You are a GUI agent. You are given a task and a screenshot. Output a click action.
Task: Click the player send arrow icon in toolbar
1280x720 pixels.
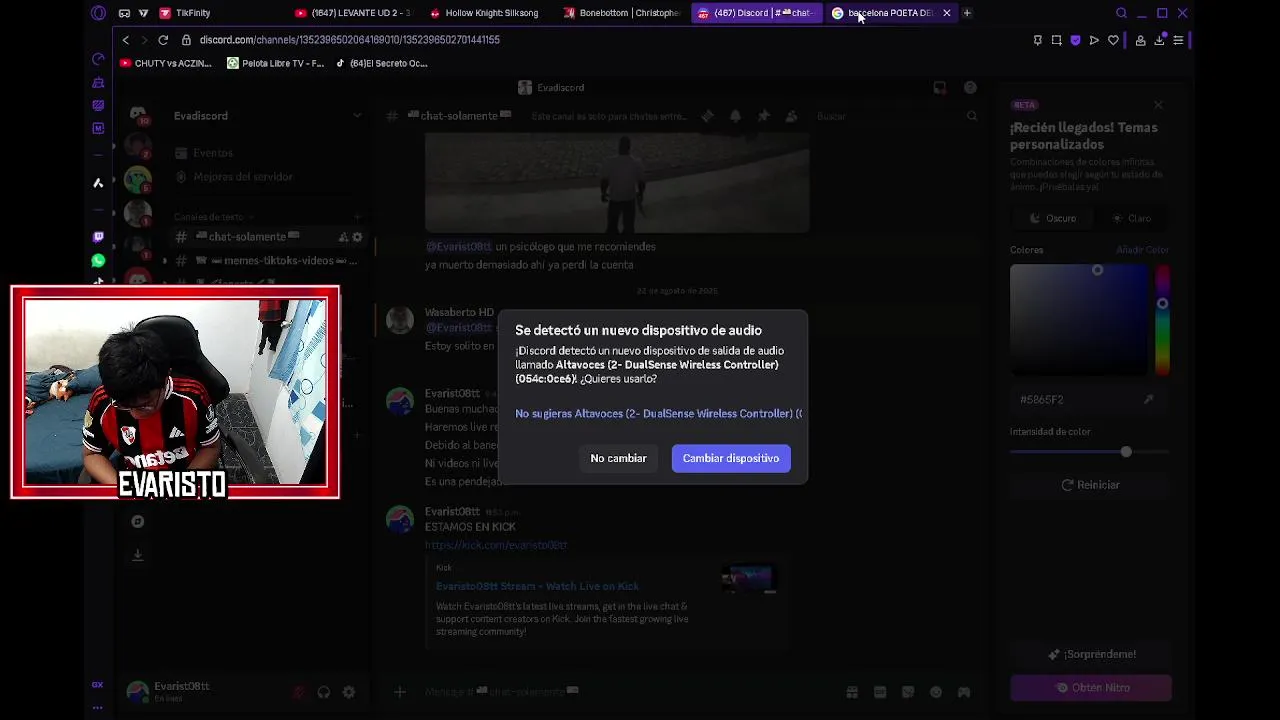(1094, 40)
